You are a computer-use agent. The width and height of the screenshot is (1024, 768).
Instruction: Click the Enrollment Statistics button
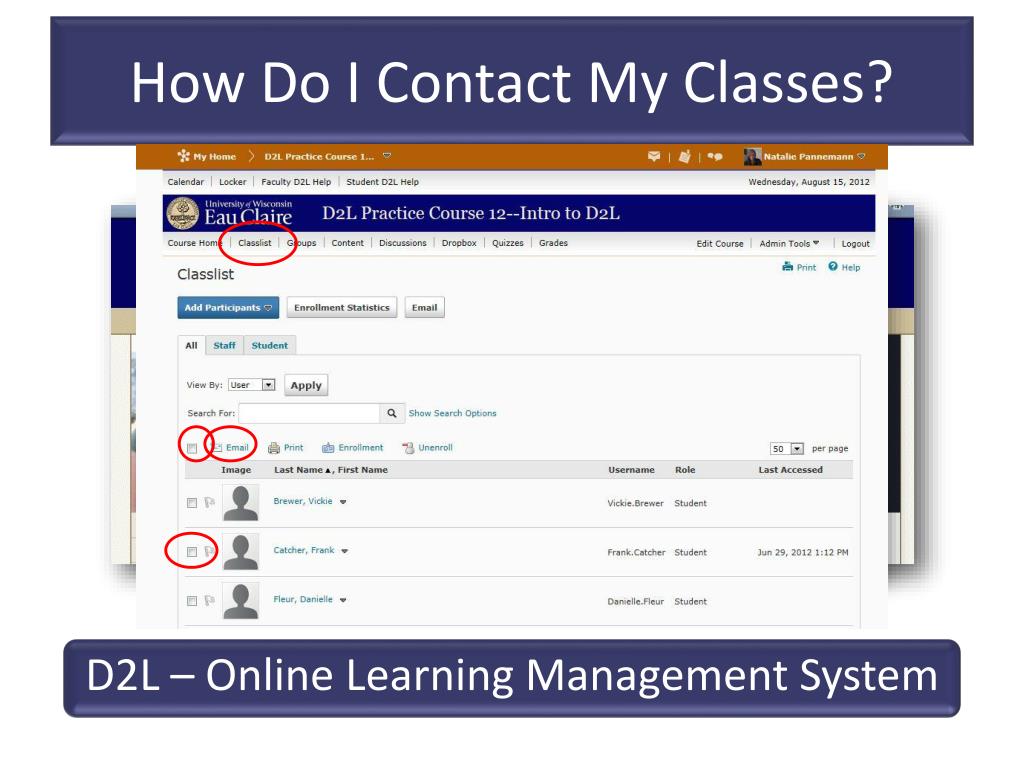[342, 308]
